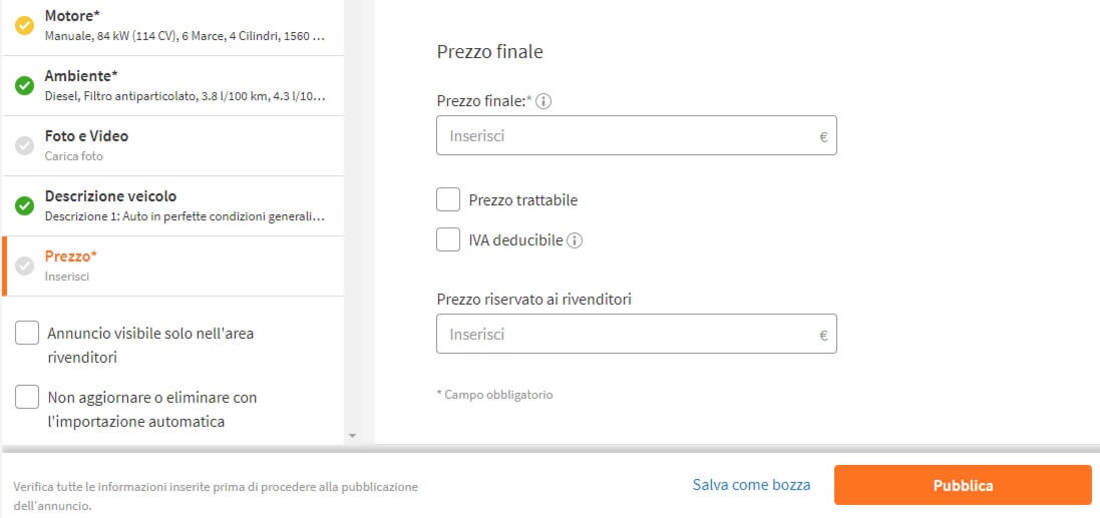Enable the Prezzo trattabile checkbox
Viewport: 1100px width, 518px height.
pyautogui.click(x=448, y=200)
